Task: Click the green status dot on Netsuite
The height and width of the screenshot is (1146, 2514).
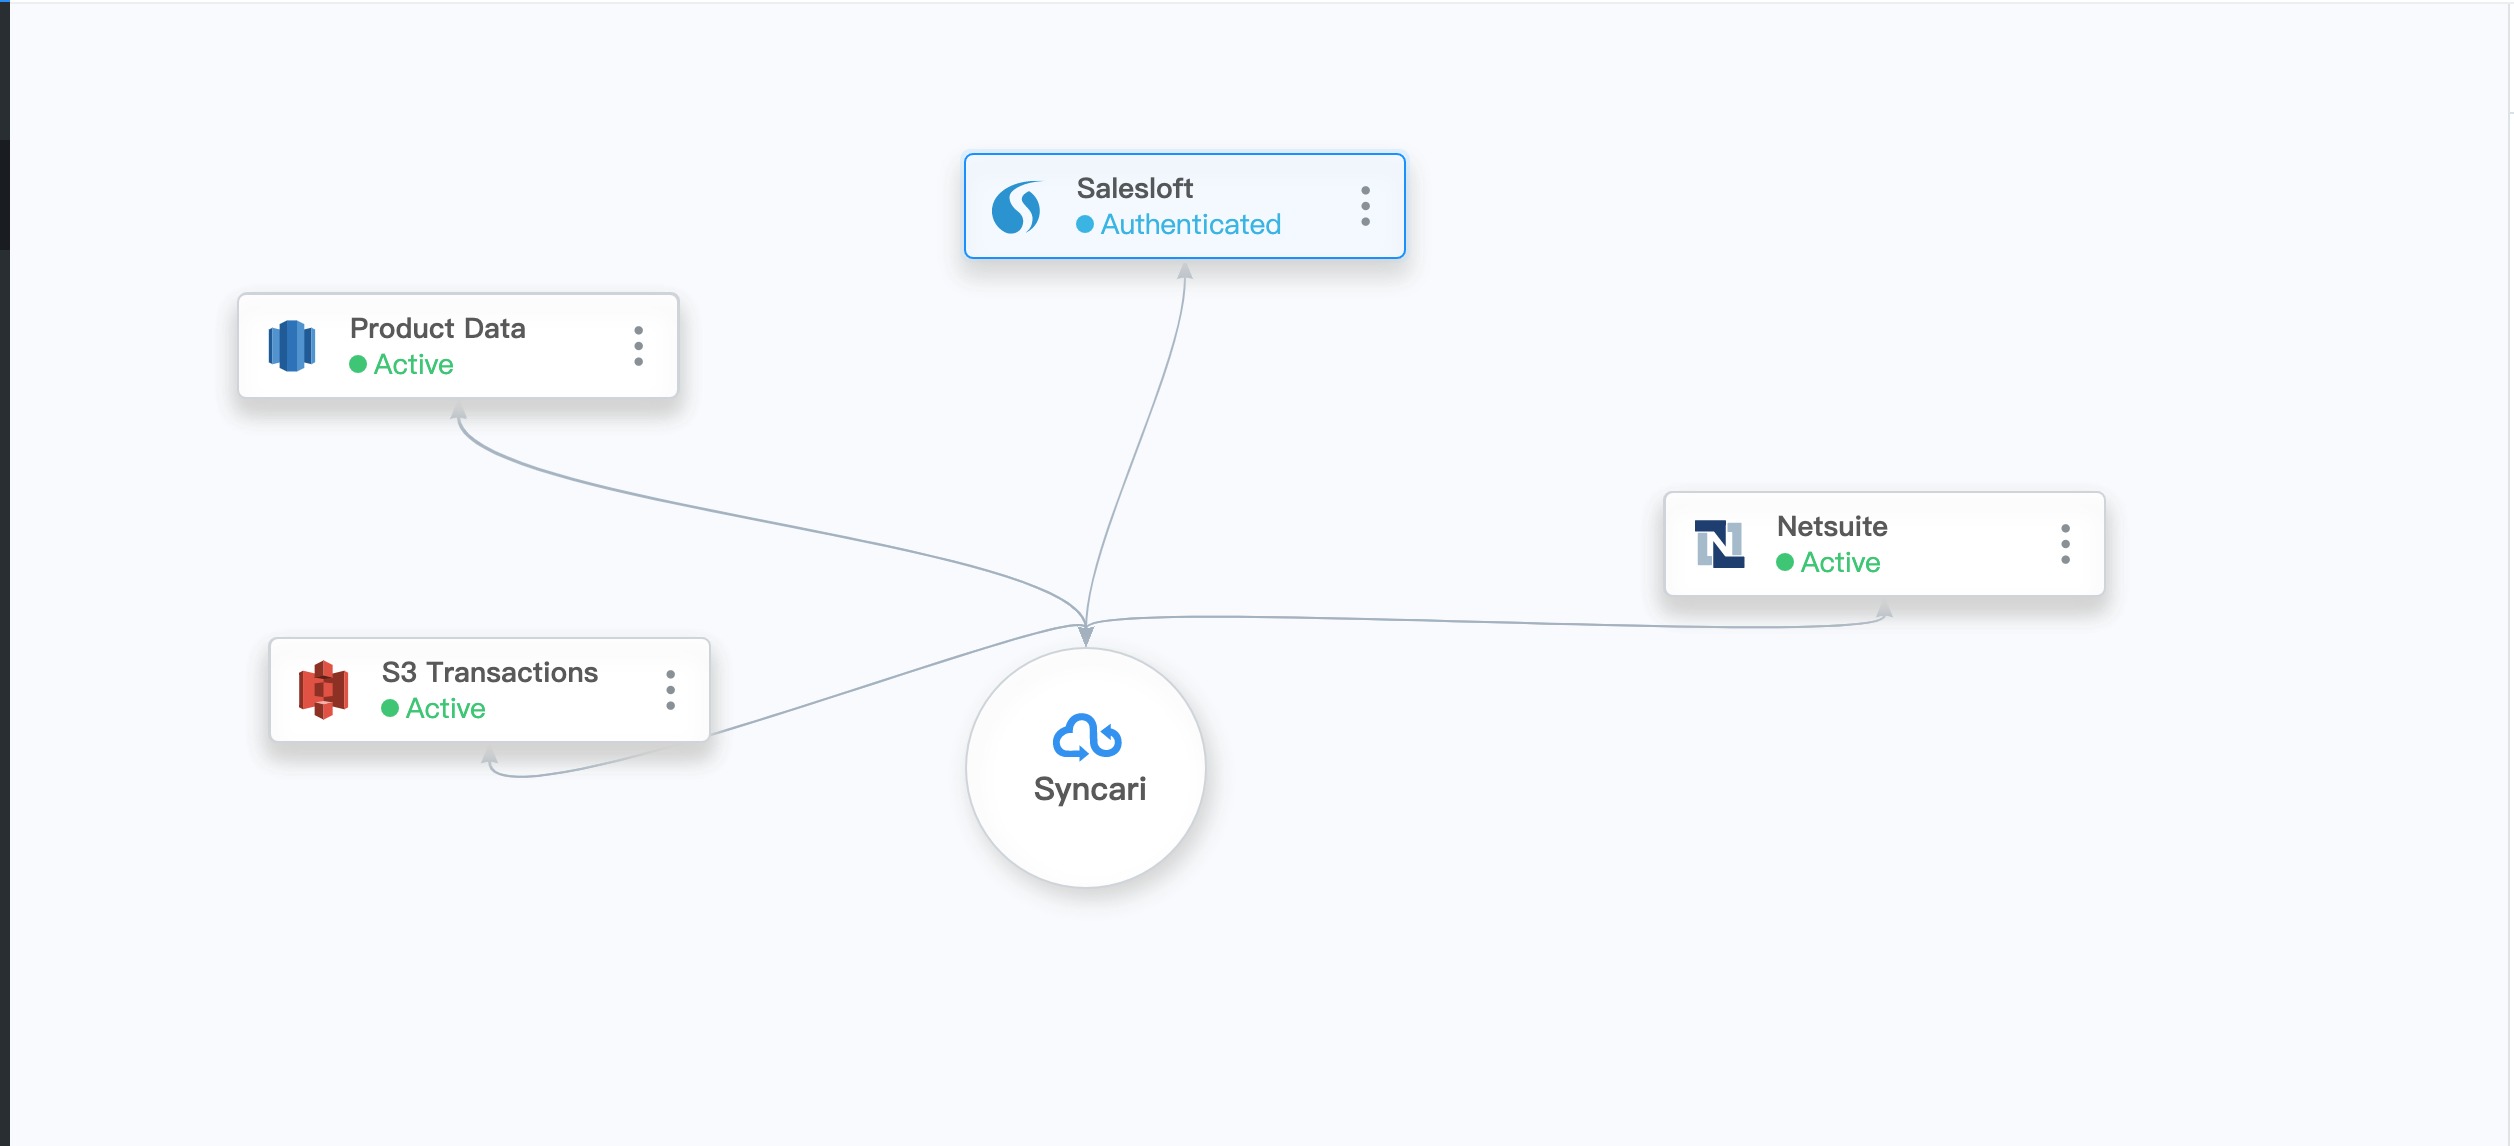Action: [x=1784, y=563]
